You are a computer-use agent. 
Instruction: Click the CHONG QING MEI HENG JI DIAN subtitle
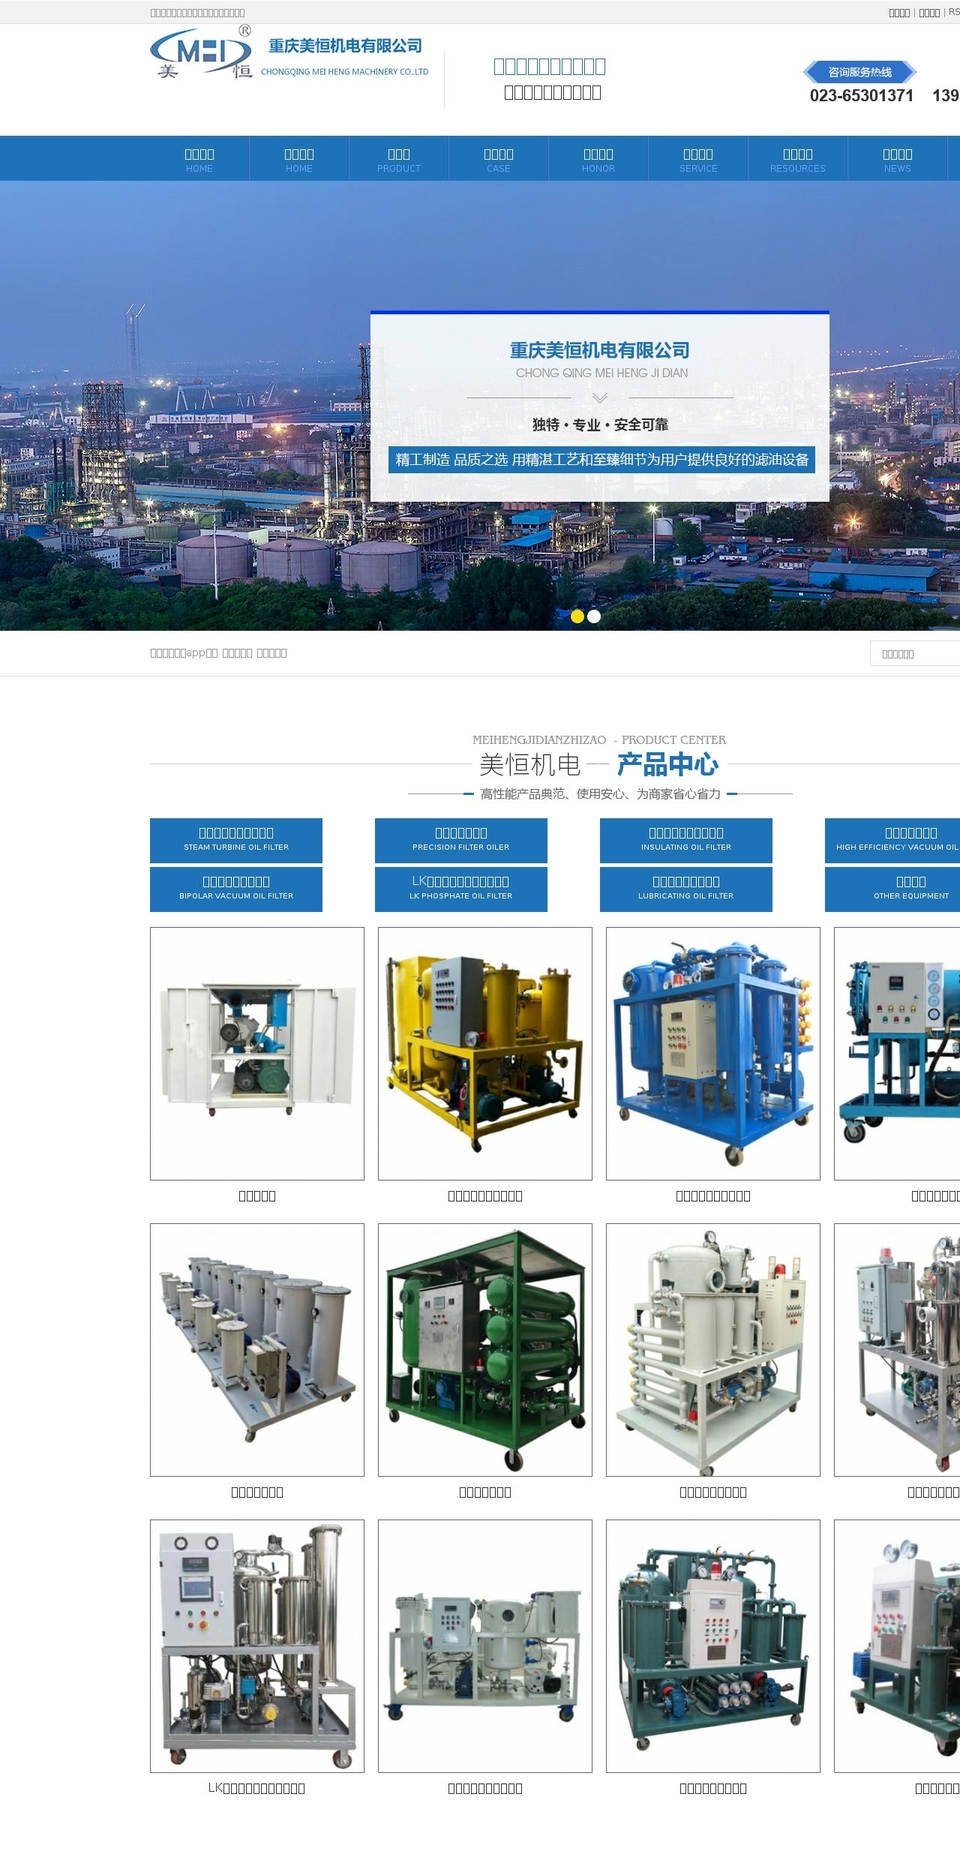click(602, 373)
